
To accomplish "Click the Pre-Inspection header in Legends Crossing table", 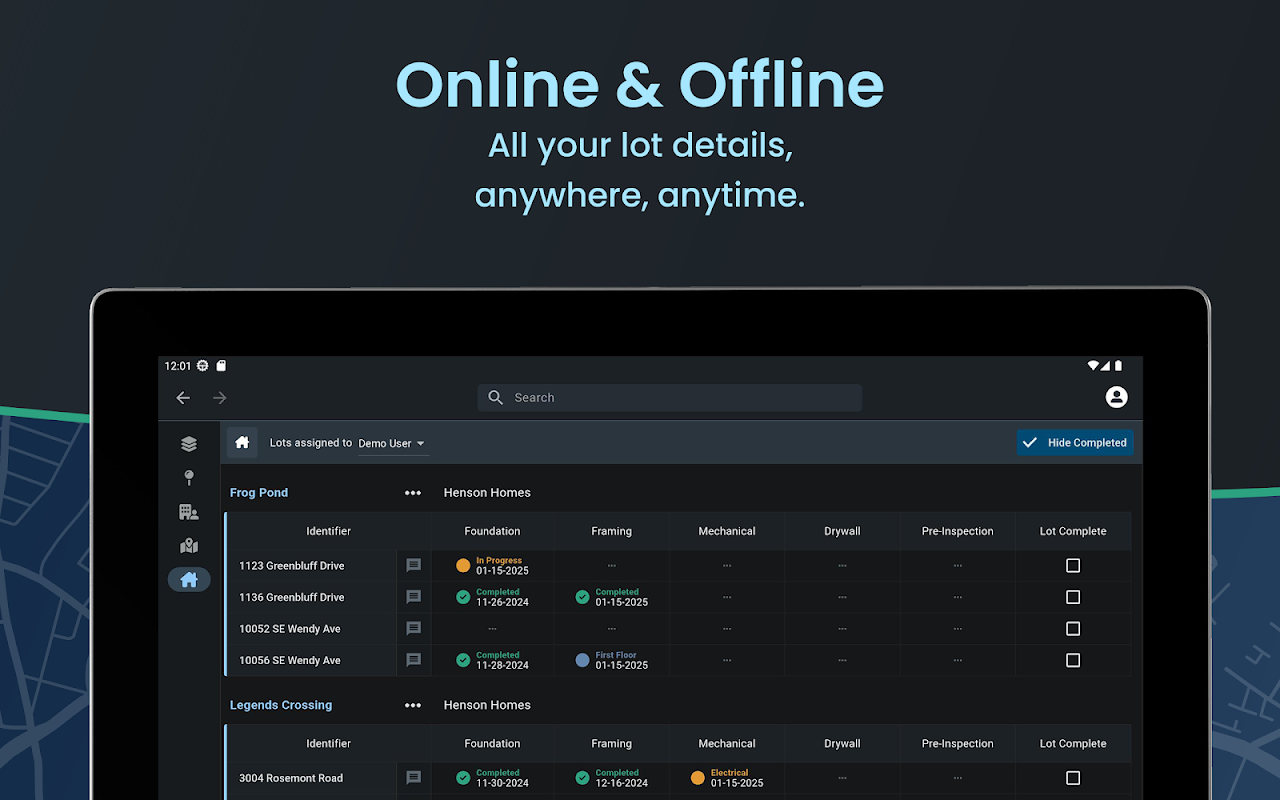I will (x=958, y=744).
